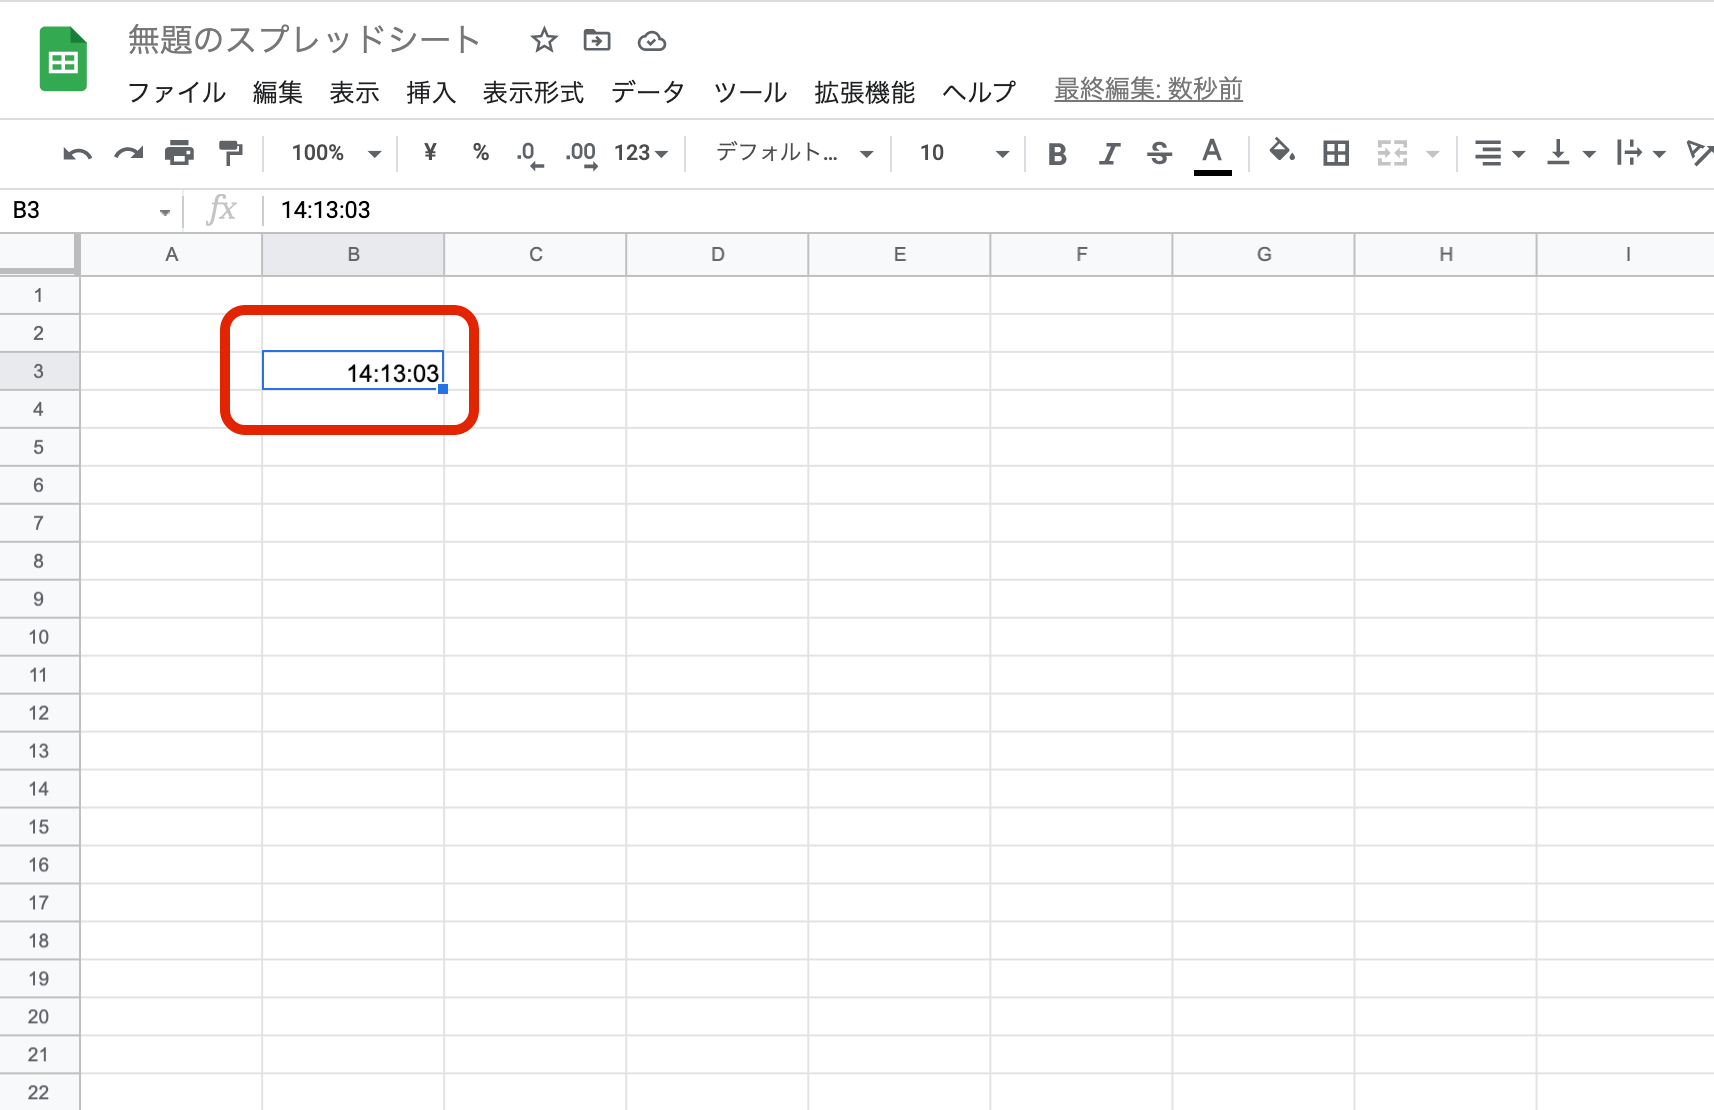Apply yen currency format
This screenshot has height=1110, width=1714.
(x=430, y=152)
